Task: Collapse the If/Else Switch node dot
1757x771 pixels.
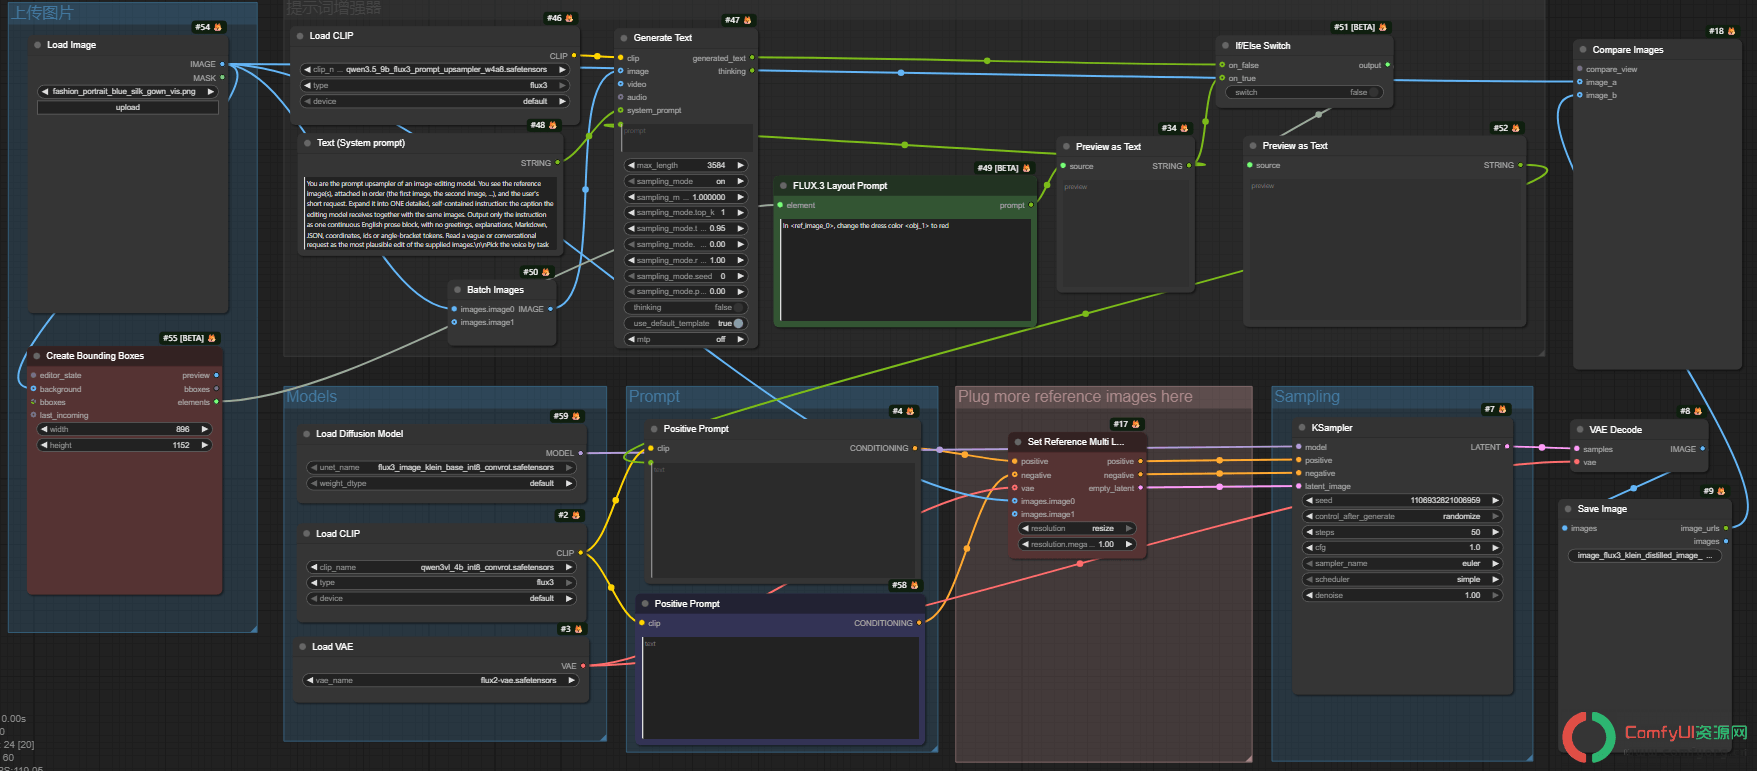Action: [x=1226, y=46]
